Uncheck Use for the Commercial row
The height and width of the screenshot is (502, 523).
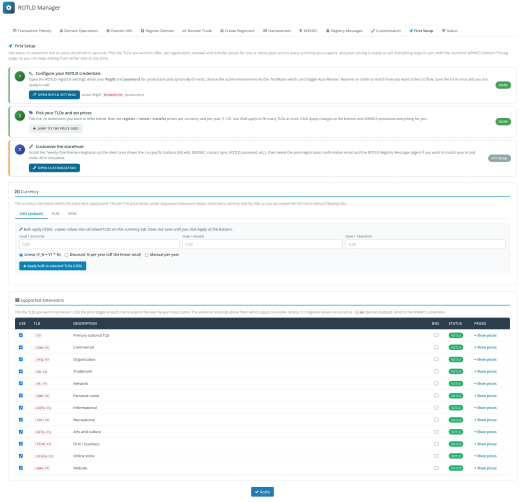pyautogui.click(x=21, y=347)
